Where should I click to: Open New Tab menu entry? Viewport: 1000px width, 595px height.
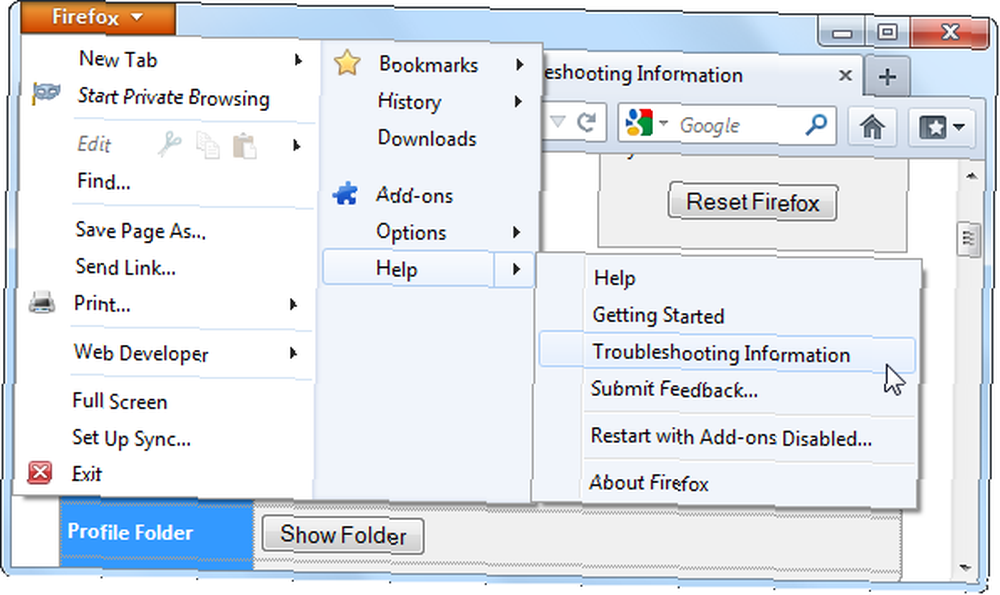(118, 59)
